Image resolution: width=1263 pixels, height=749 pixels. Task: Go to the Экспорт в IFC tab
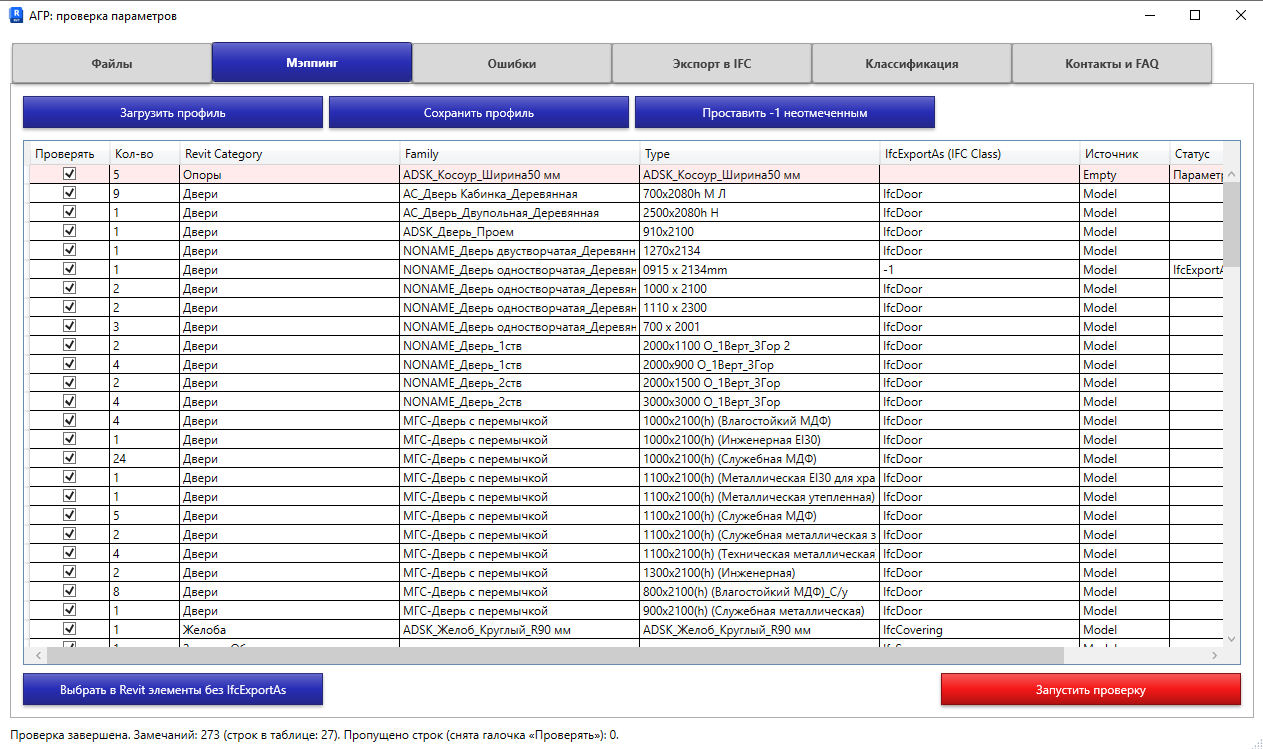712,64
